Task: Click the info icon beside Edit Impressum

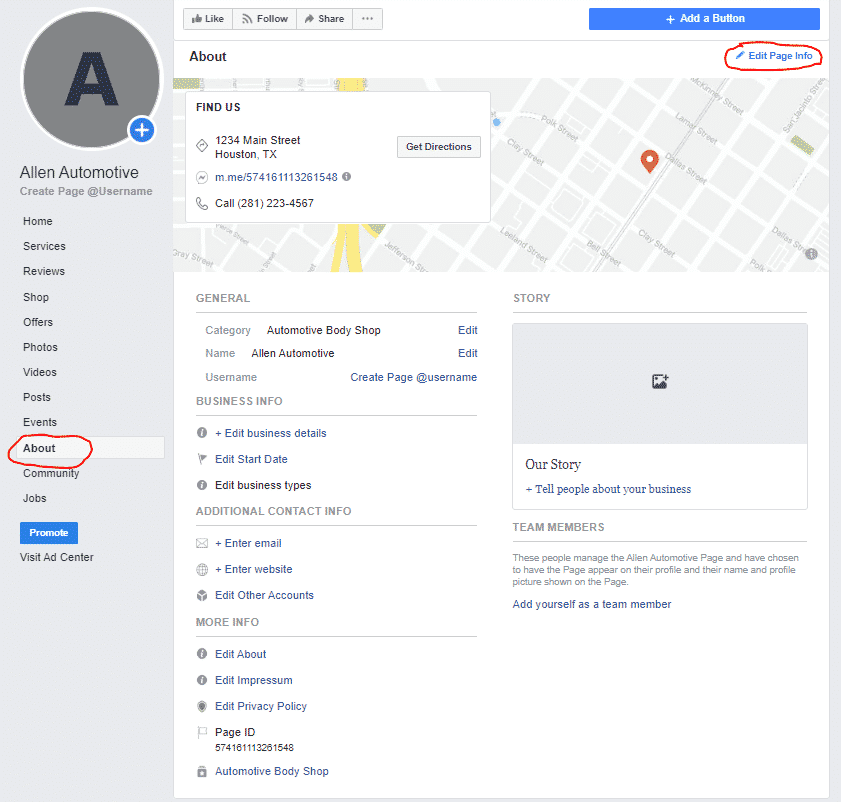Action: (202, 680)
